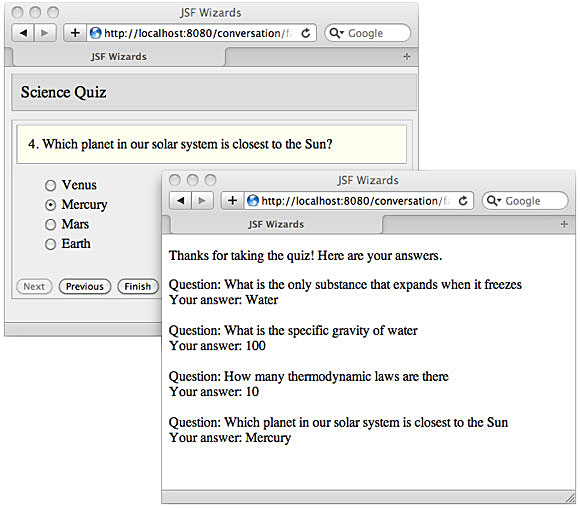The image size is (580, 508).
Task: Click back arrow in Science Quiz window
Action: click(23, 33)
